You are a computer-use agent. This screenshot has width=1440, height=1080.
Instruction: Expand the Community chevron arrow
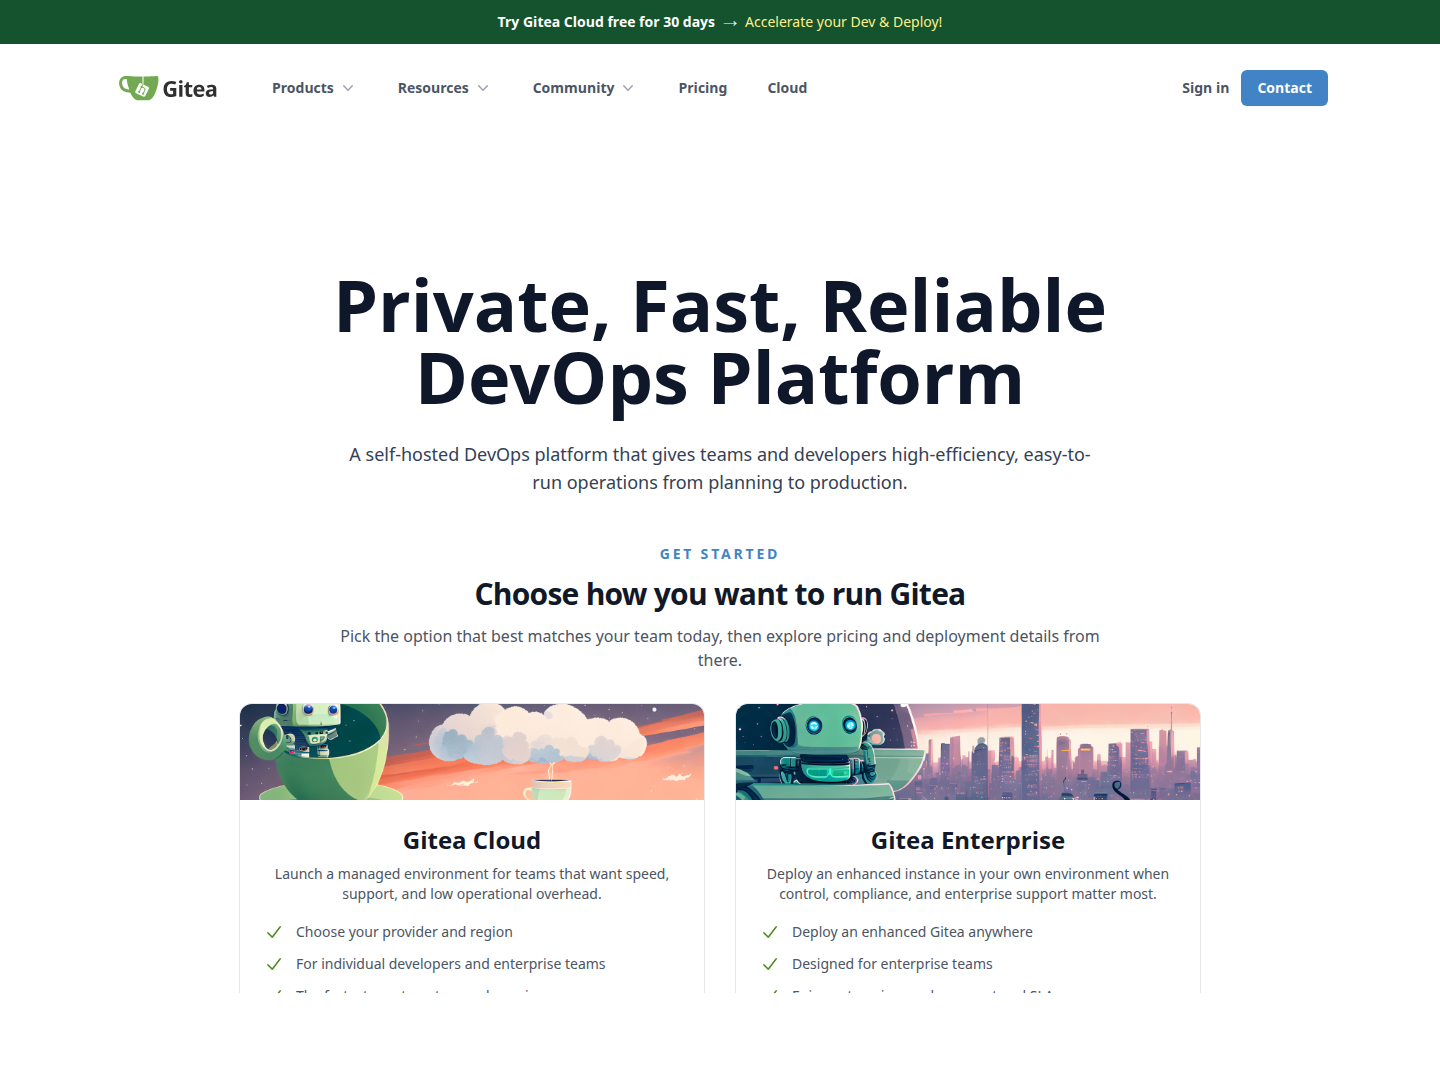click(628, 88)
